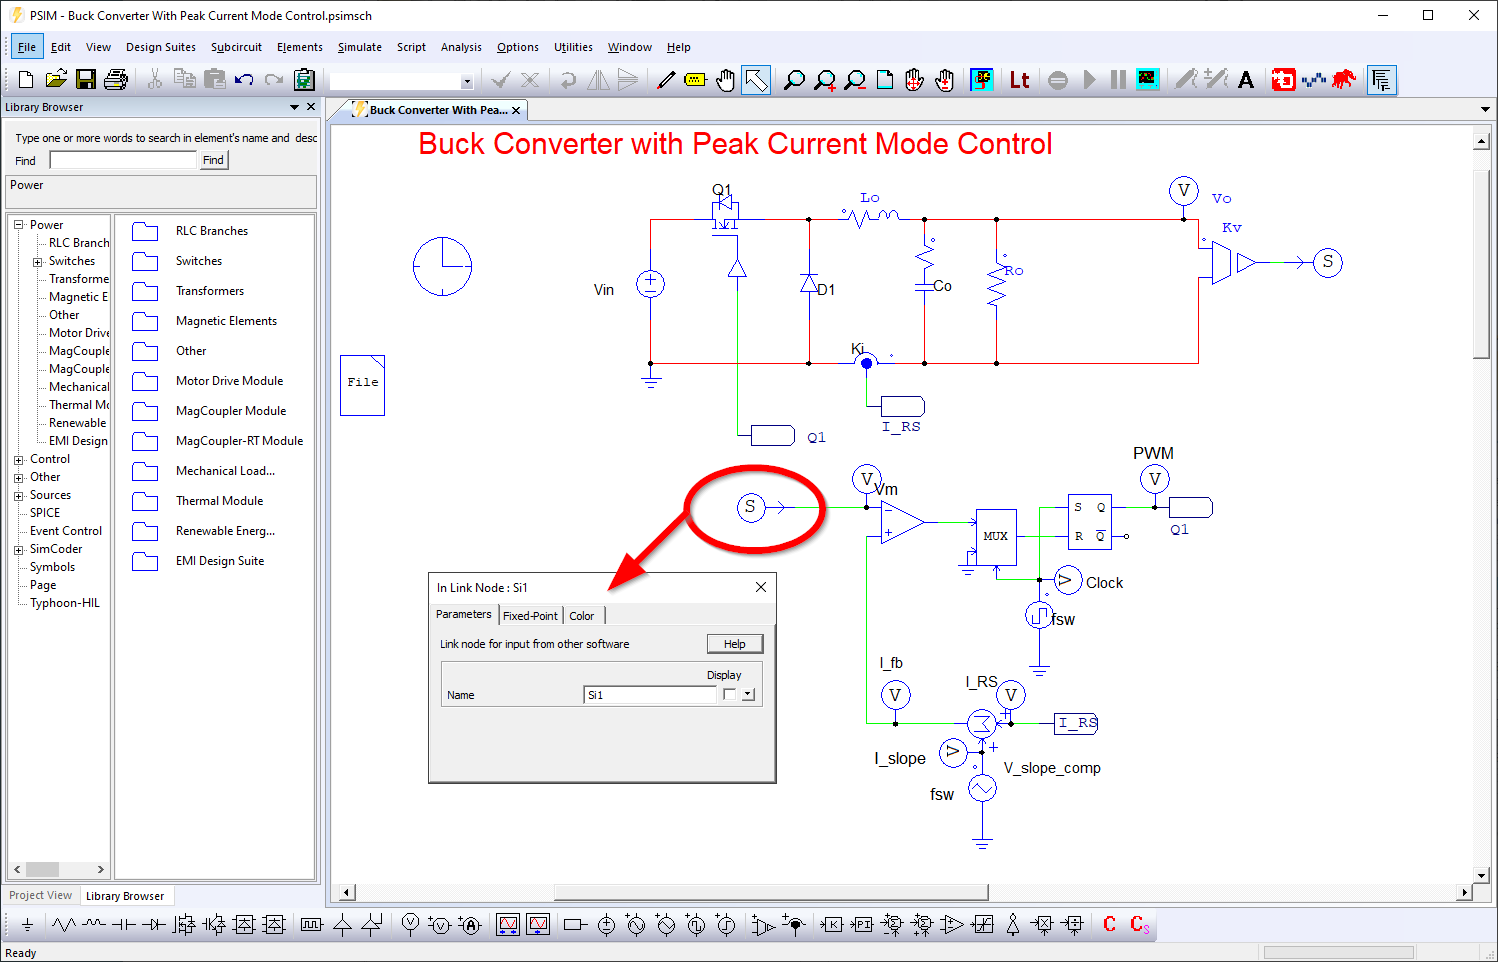Viewport: 1498px width, 962px height.
Task: Open the document tab list dropdown arrow
Action: [x=1484, y=110]
